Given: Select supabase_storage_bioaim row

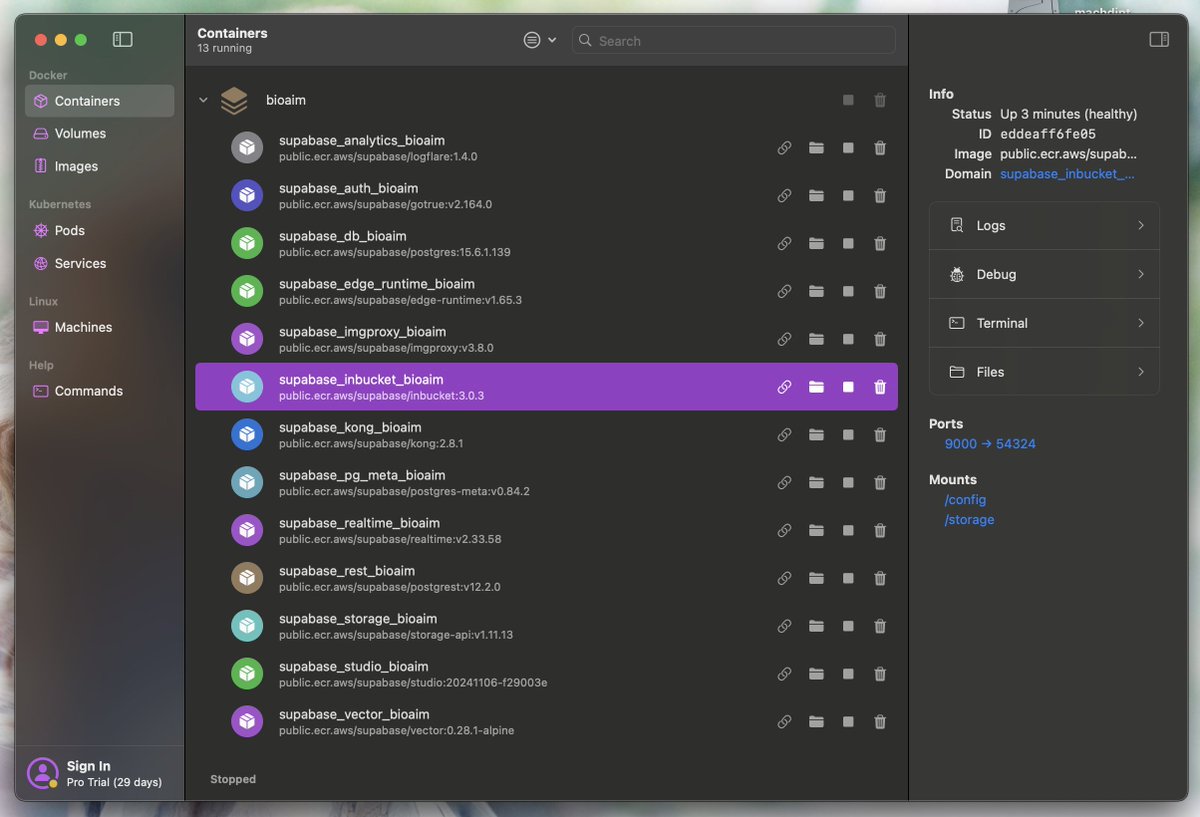Looking at the screenshot, I should (546, 626).
